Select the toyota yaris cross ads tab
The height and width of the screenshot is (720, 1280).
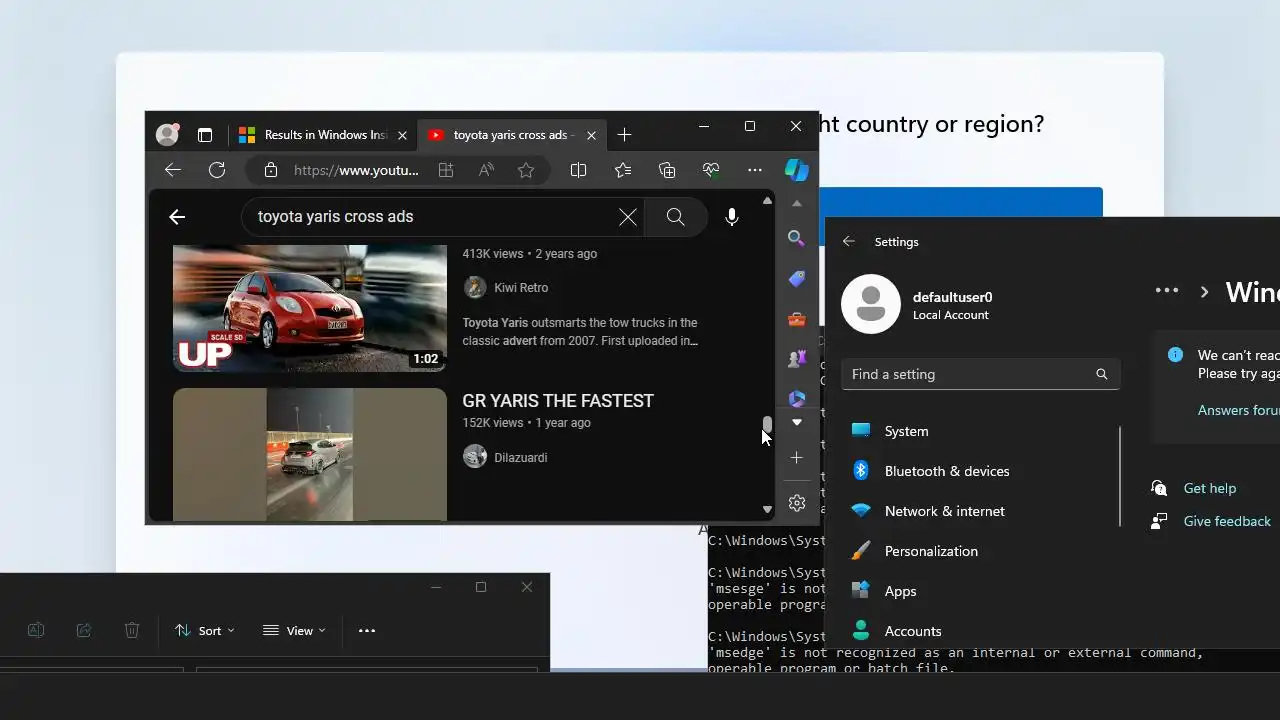click(514, 135)
